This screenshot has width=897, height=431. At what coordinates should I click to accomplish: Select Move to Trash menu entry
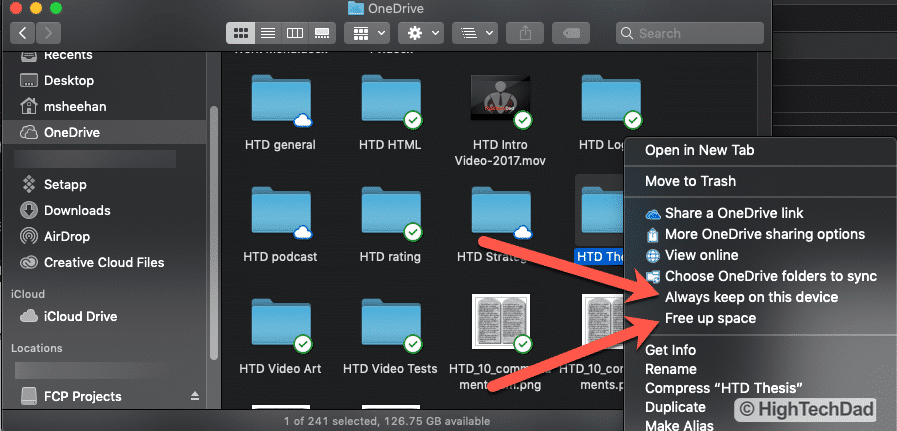tap(690, 181)
